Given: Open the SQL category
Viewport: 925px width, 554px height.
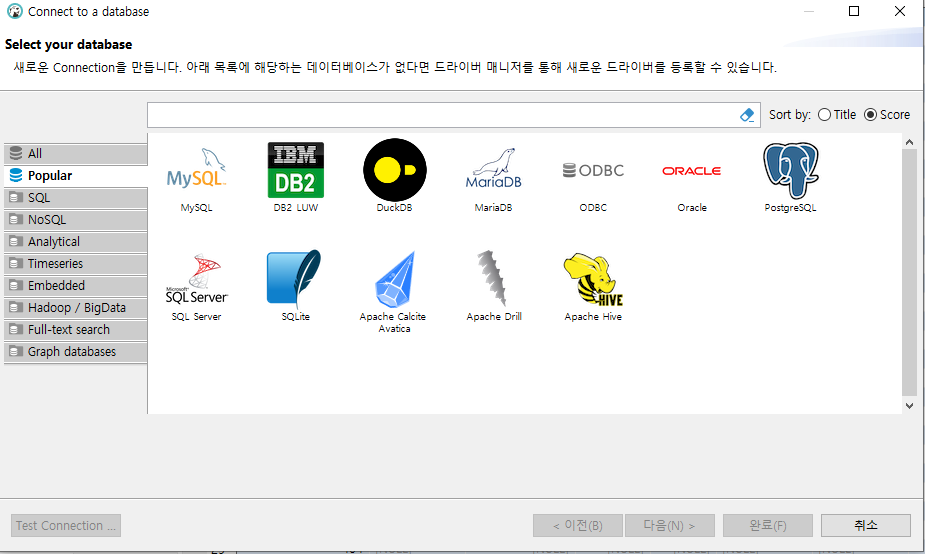Looking at the screenshot, I should coord(76,198).
